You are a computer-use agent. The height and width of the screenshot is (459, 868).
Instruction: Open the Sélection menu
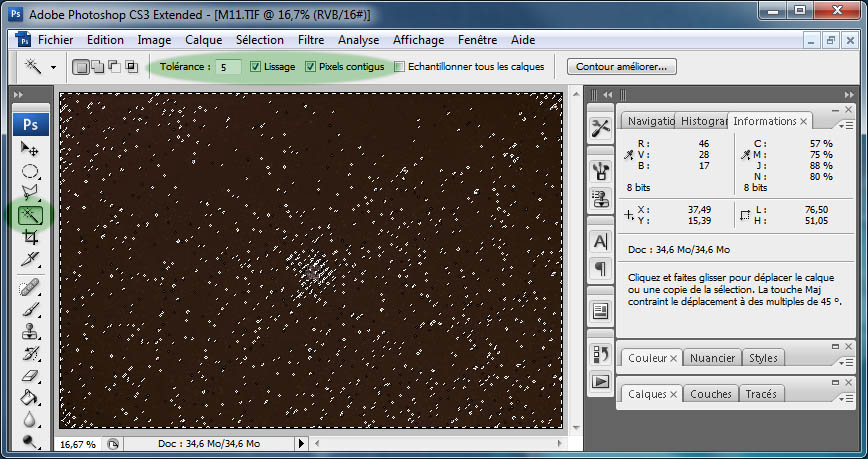click(260, 40)
